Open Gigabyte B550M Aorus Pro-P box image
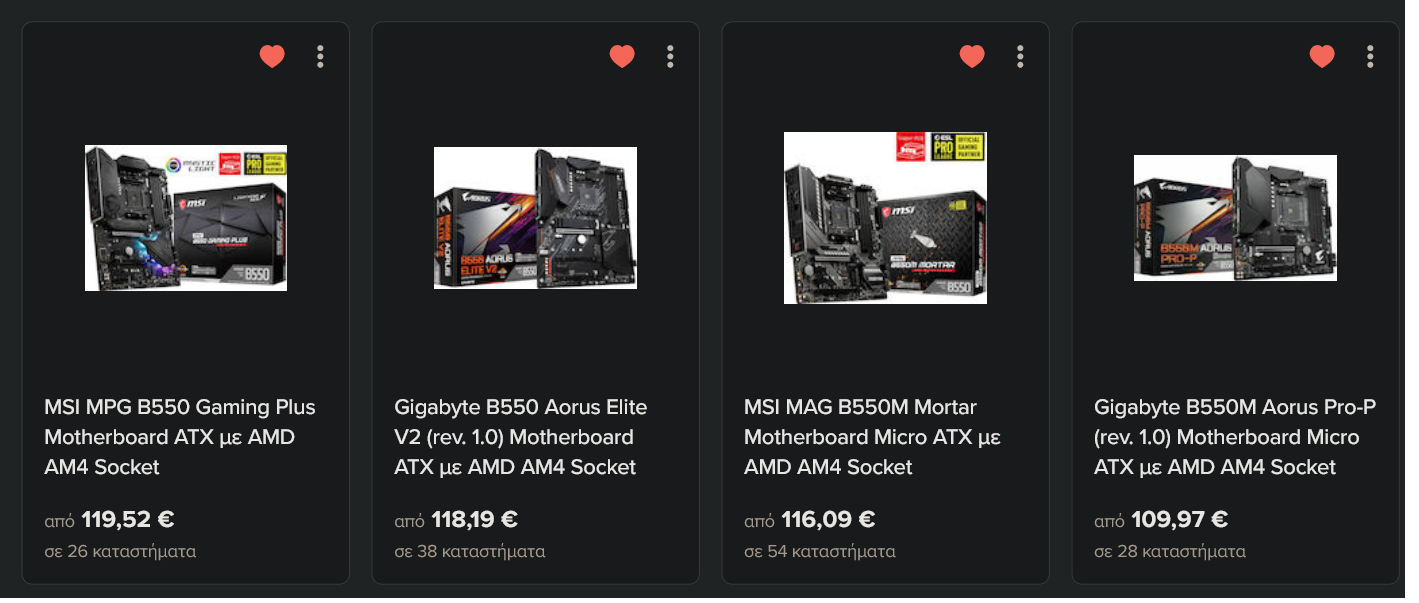The image size is (1419, 603). click(1235, 218)
